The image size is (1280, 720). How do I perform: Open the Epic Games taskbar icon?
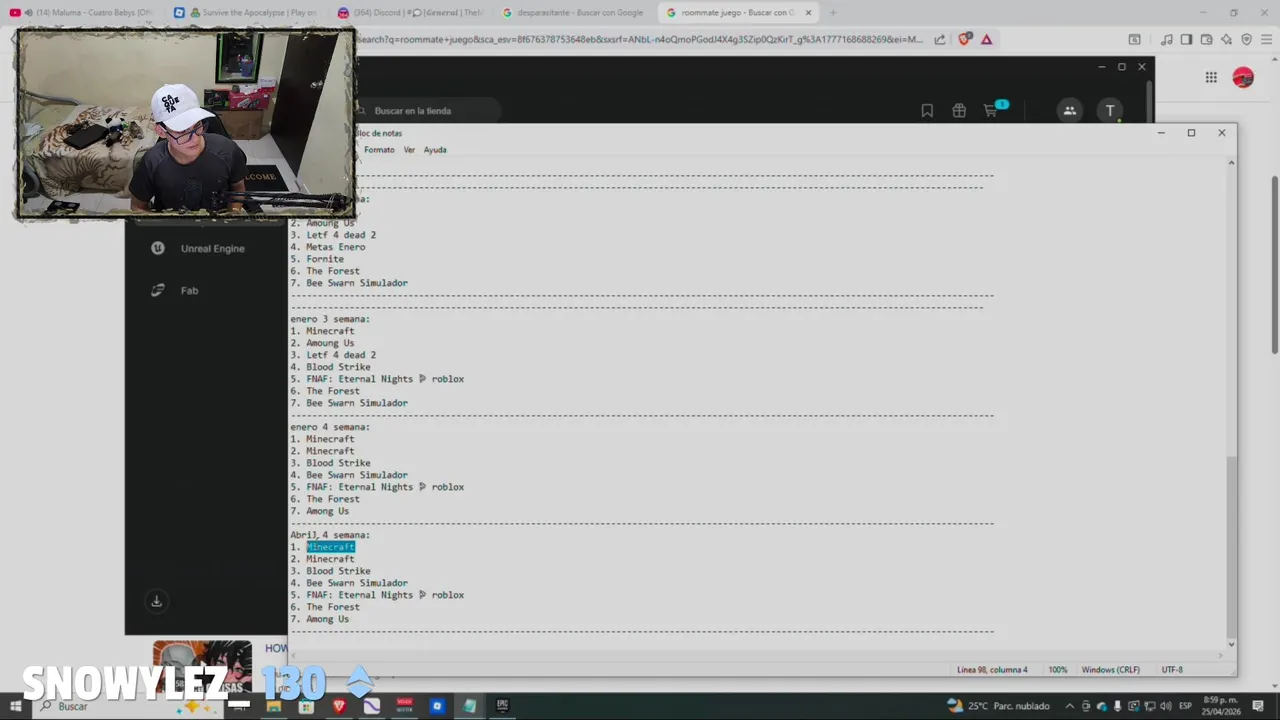502,706
